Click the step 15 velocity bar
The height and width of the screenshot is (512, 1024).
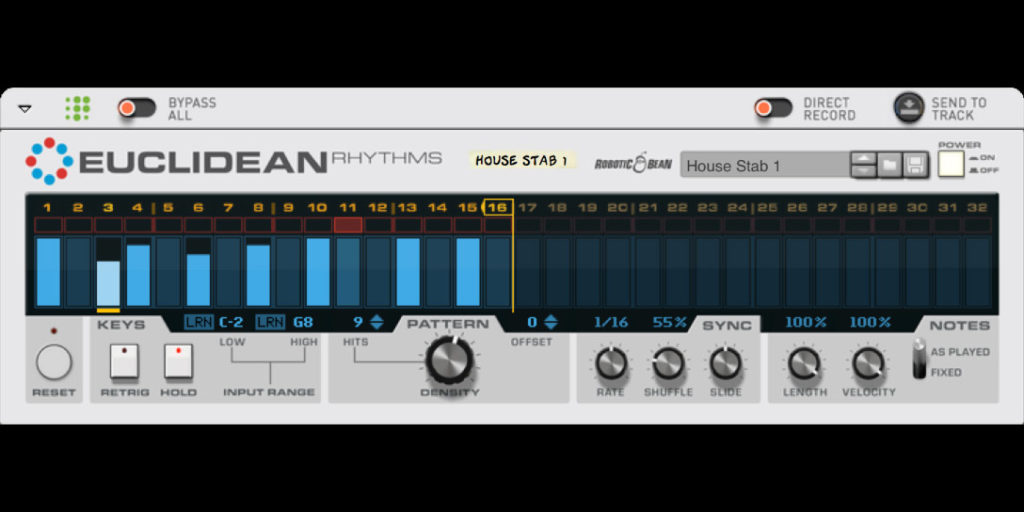(468, 272)
